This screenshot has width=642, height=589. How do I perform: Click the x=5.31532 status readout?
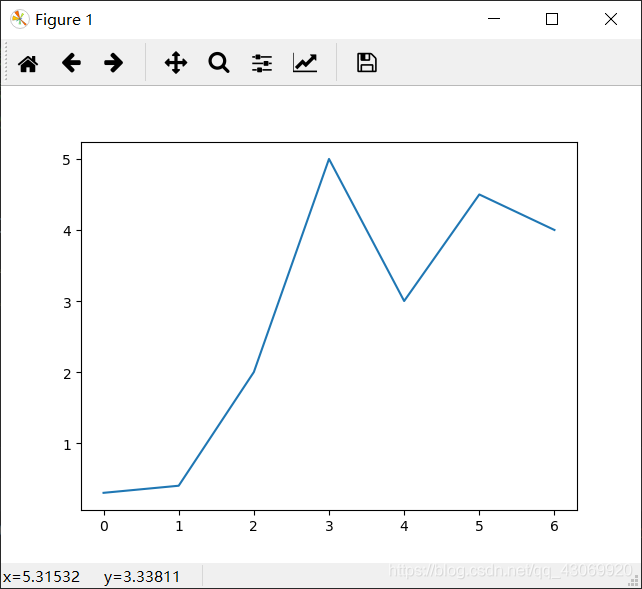pos(41,577)
